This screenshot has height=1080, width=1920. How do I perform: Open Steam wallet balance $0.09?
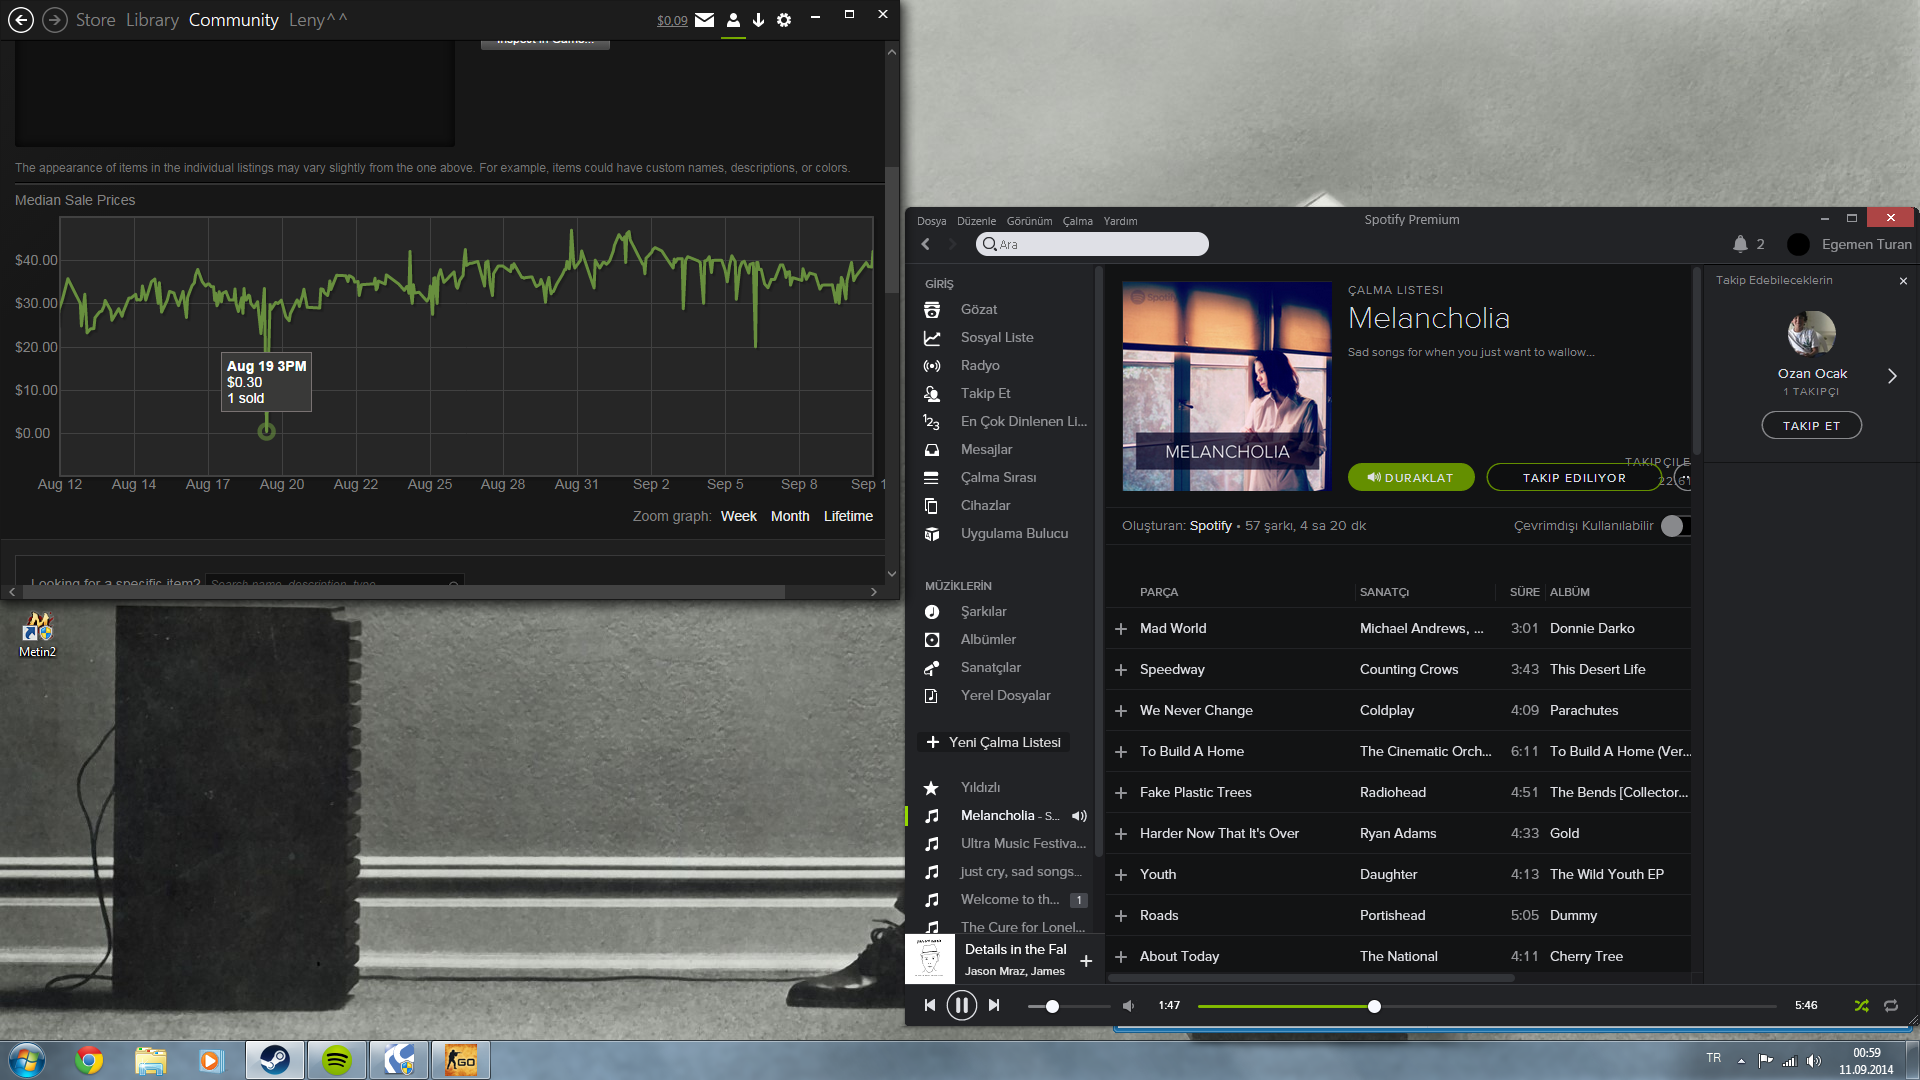tap(672, 21)
